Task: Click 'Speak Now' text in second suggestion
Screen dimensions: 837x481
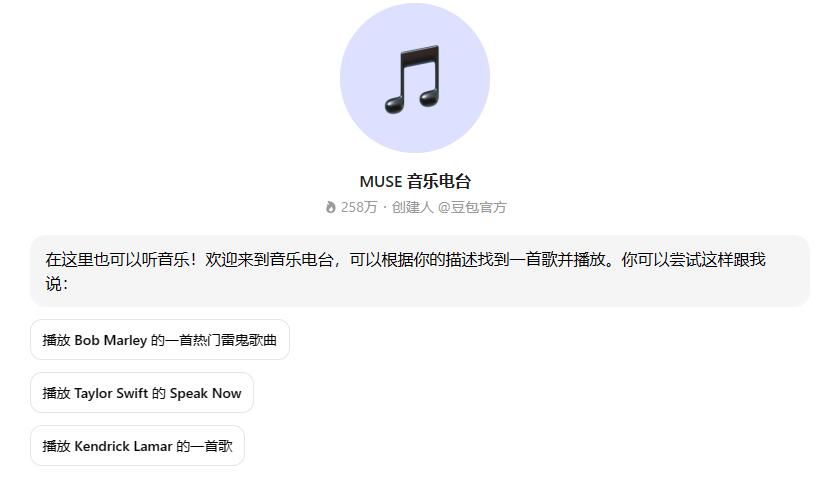Action: [206, 393]
